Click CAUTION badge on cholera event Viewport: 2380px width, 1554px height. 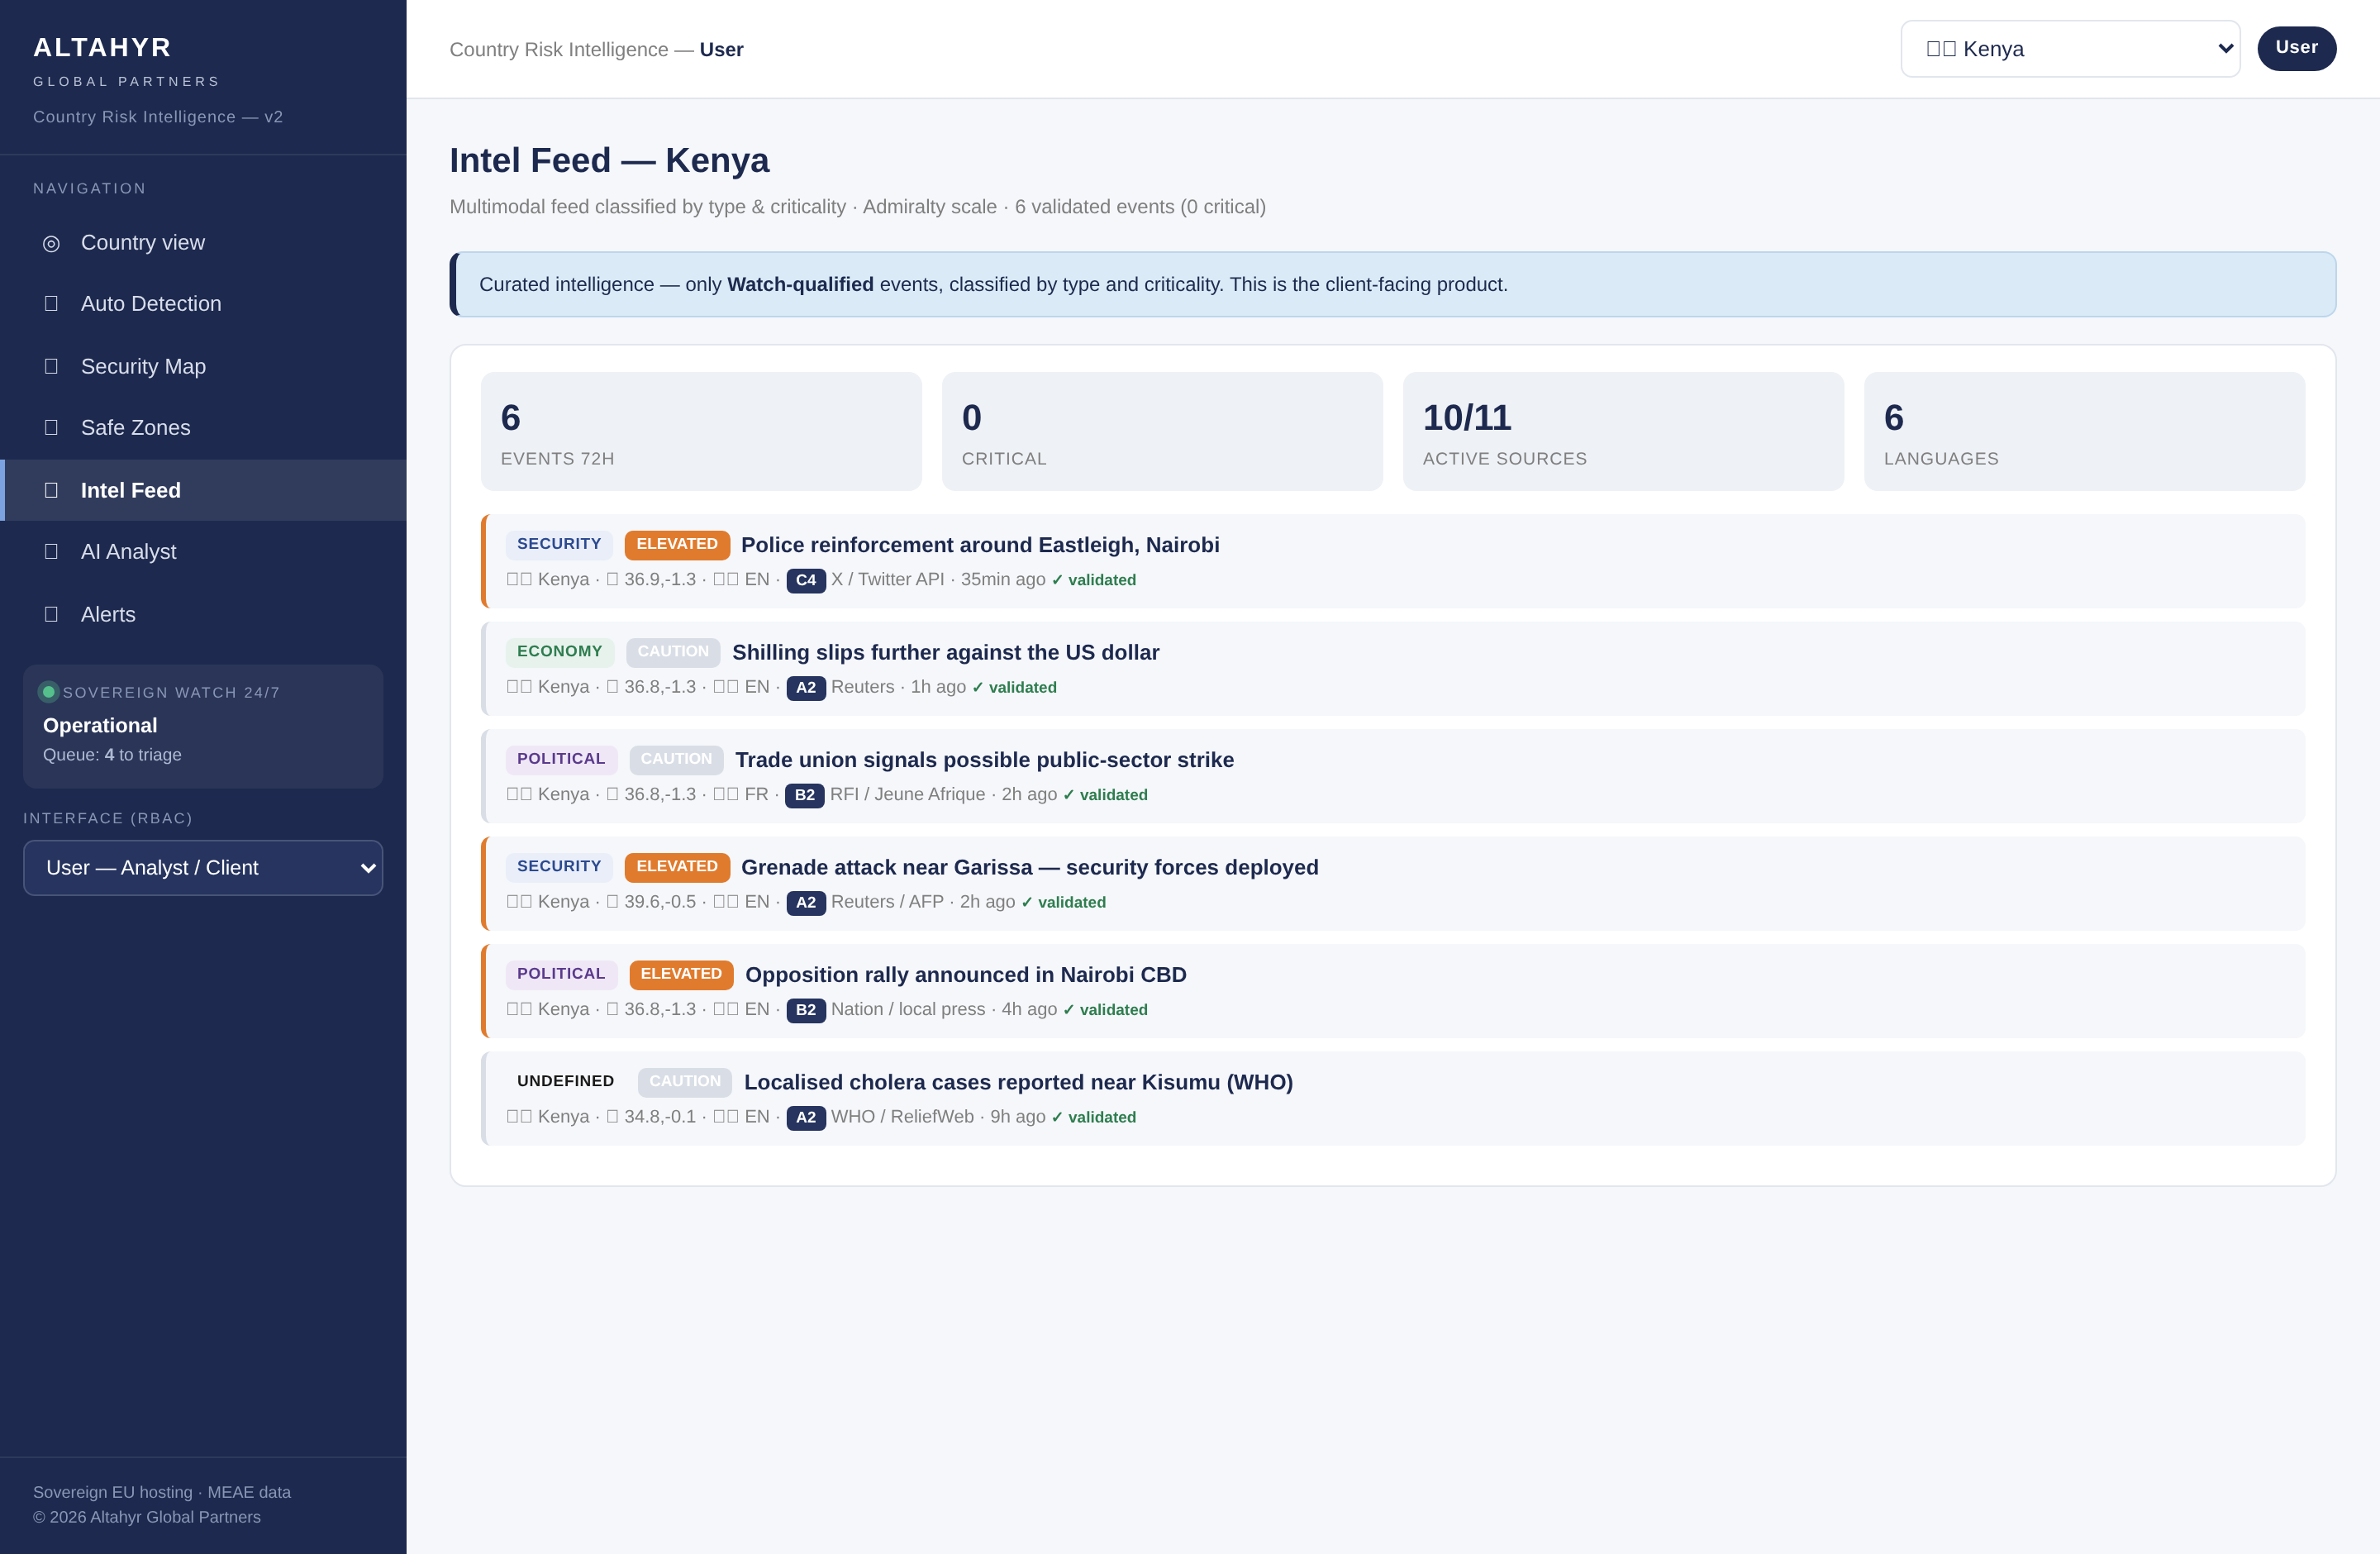685,1082
